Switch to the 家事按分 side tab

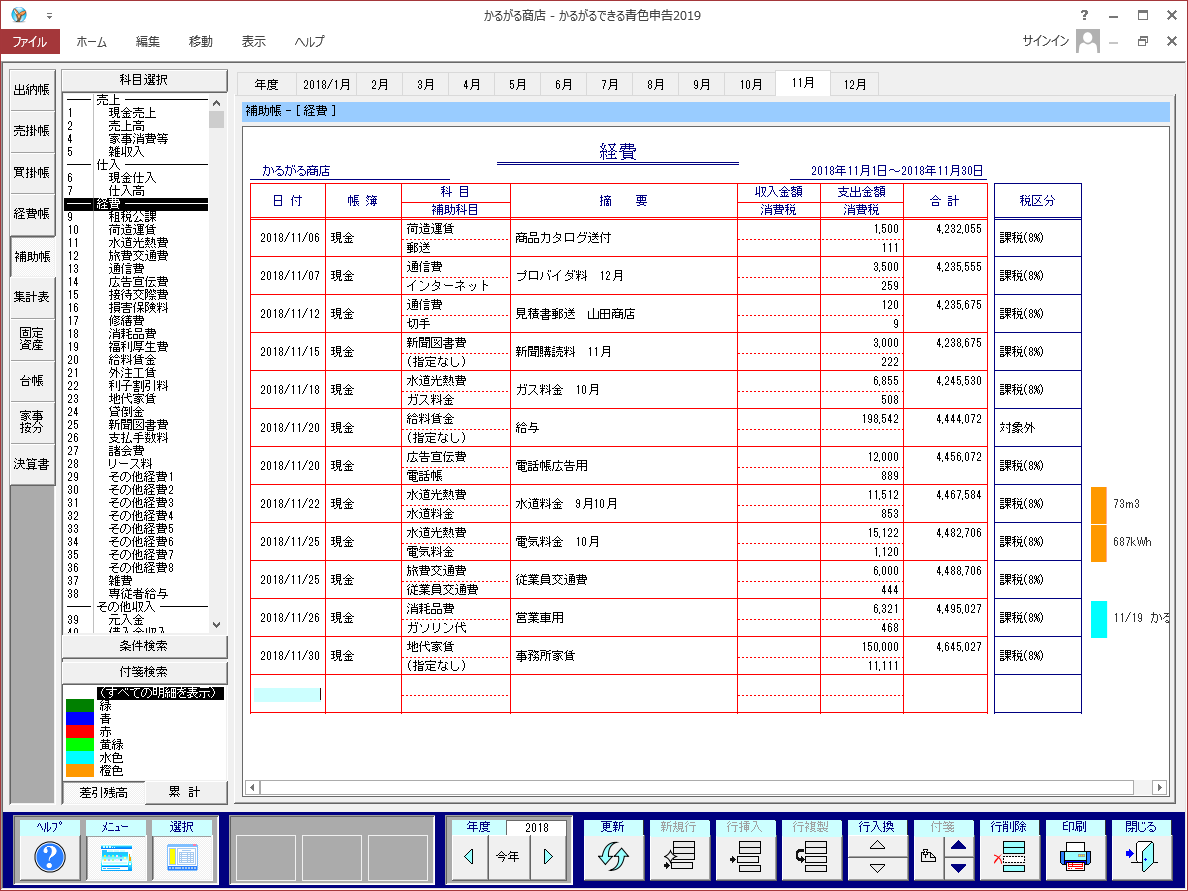click(x=32, y=422)
